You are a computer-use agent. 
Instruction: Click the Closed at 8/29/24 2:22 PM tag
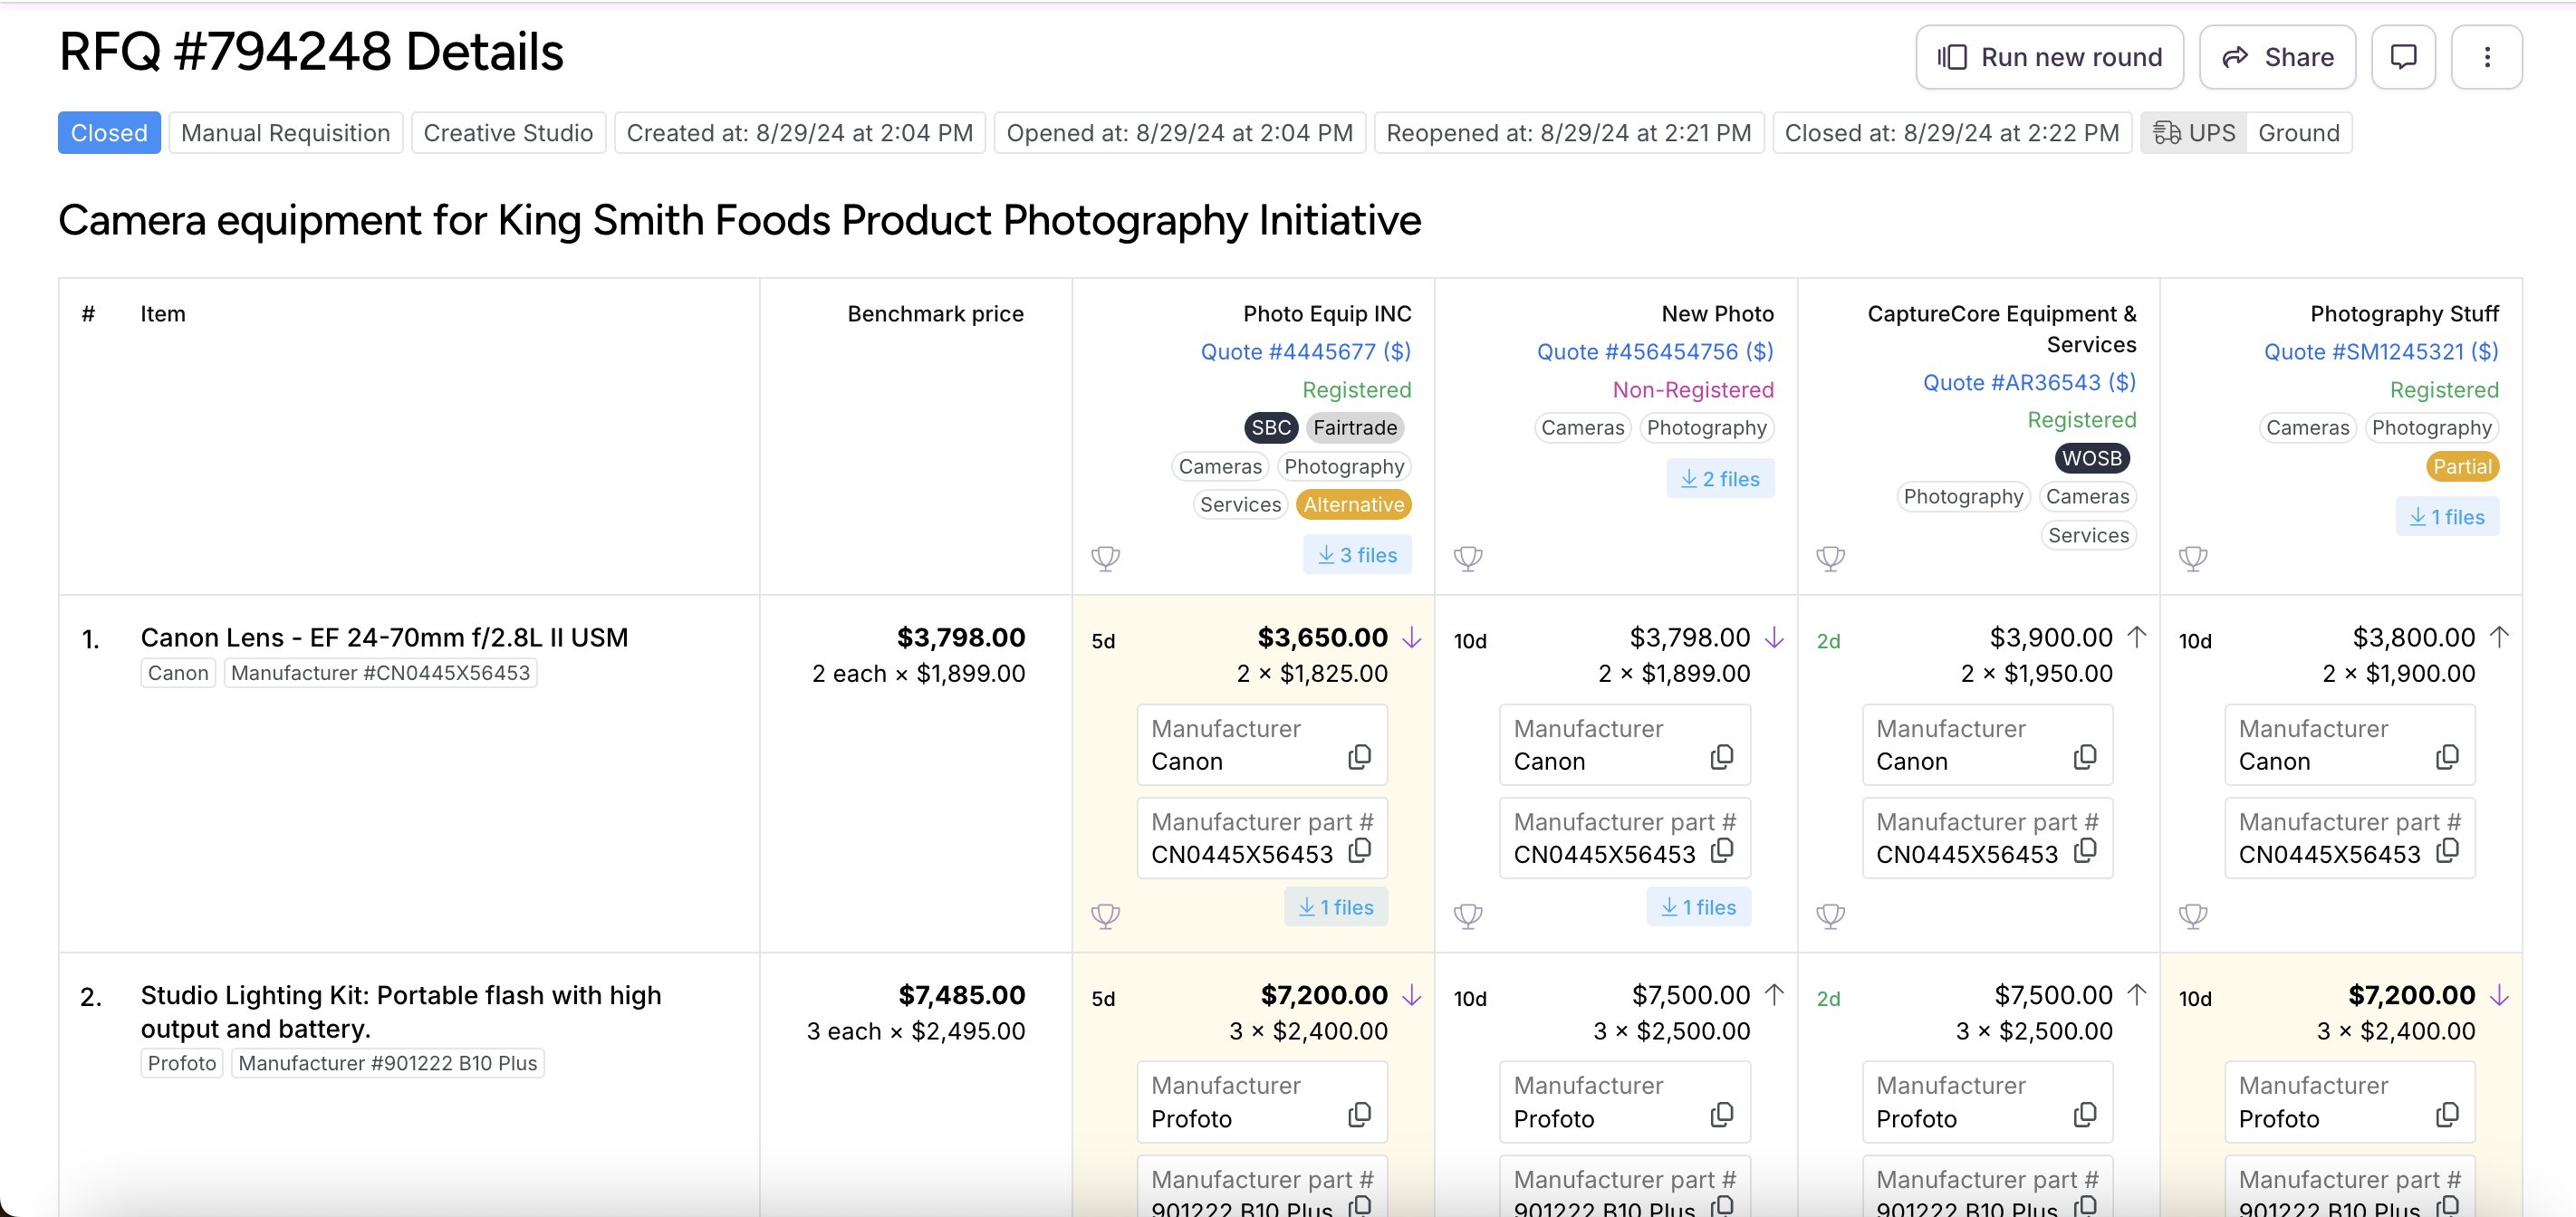(1951, 133)
